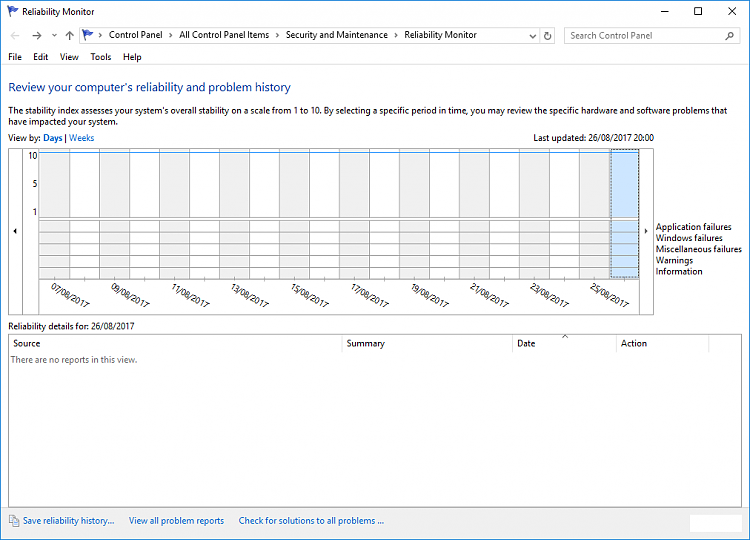This screenshot has width=750, height=540.
Task: Click the Reliability Monitor title bar flag icon
Action: (12, 11)
